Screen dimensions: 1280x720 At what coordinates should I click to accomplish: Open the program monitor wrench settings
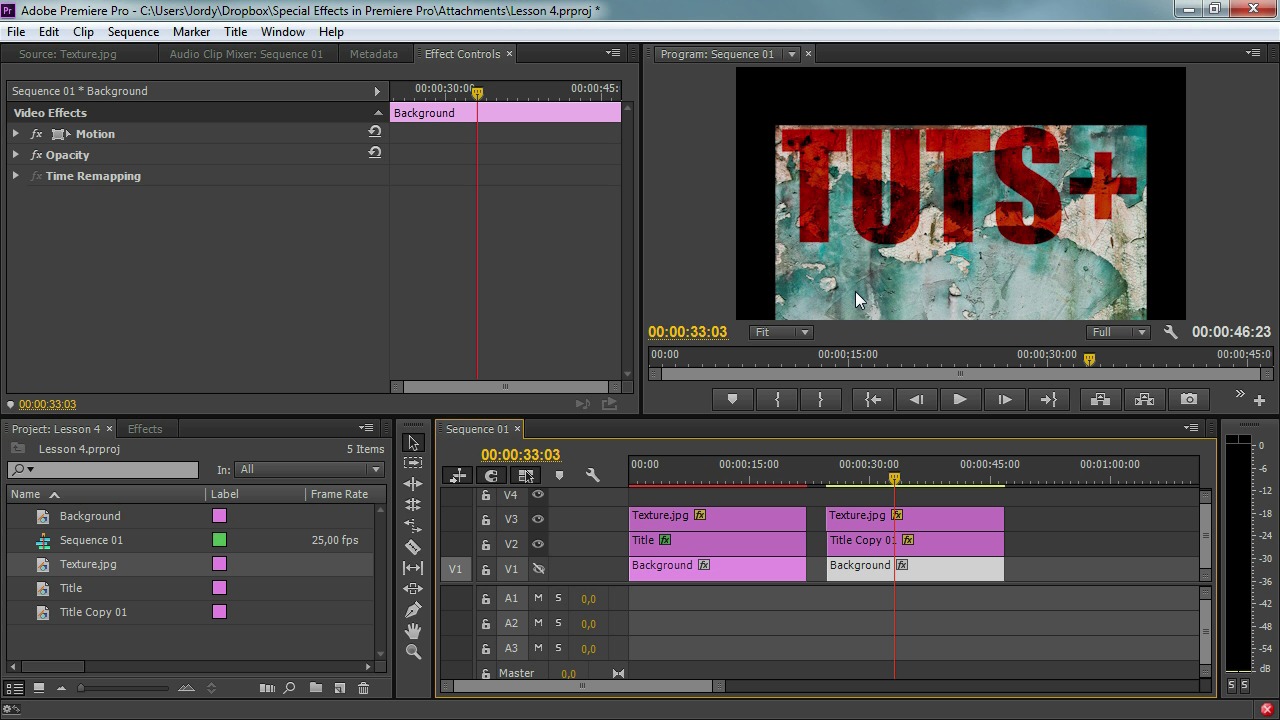1170,332
